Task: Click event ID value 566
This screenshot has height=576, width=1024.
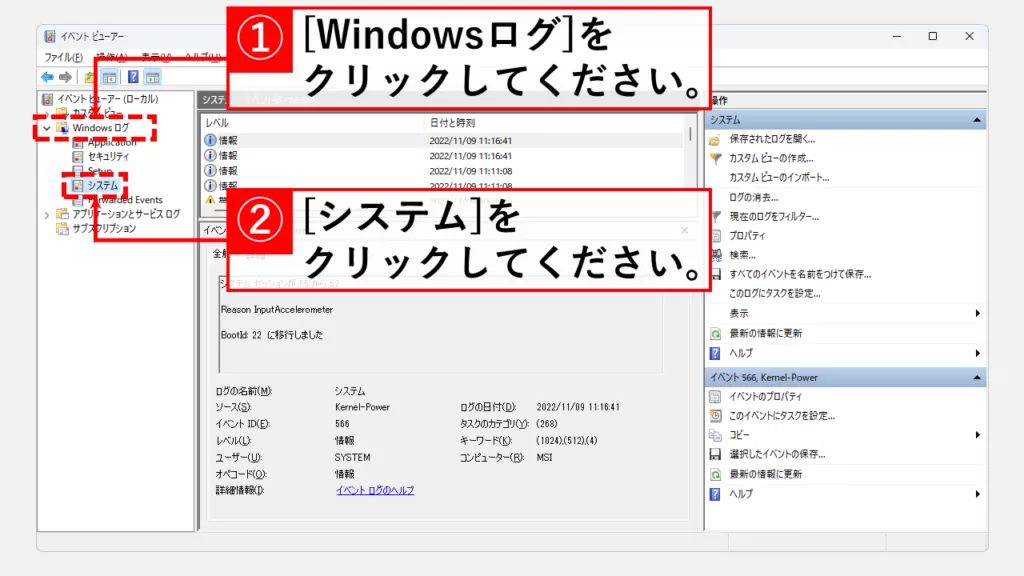Action: click(342, 424)
